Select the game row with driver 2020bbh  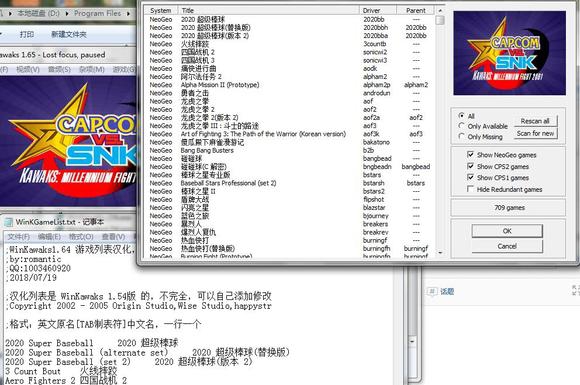[289, 27]
